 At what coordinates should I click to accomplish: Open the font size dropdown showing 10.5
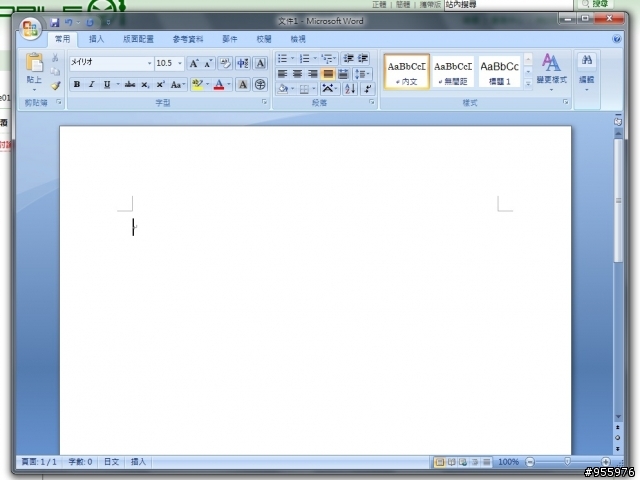(x=180, y=63)
